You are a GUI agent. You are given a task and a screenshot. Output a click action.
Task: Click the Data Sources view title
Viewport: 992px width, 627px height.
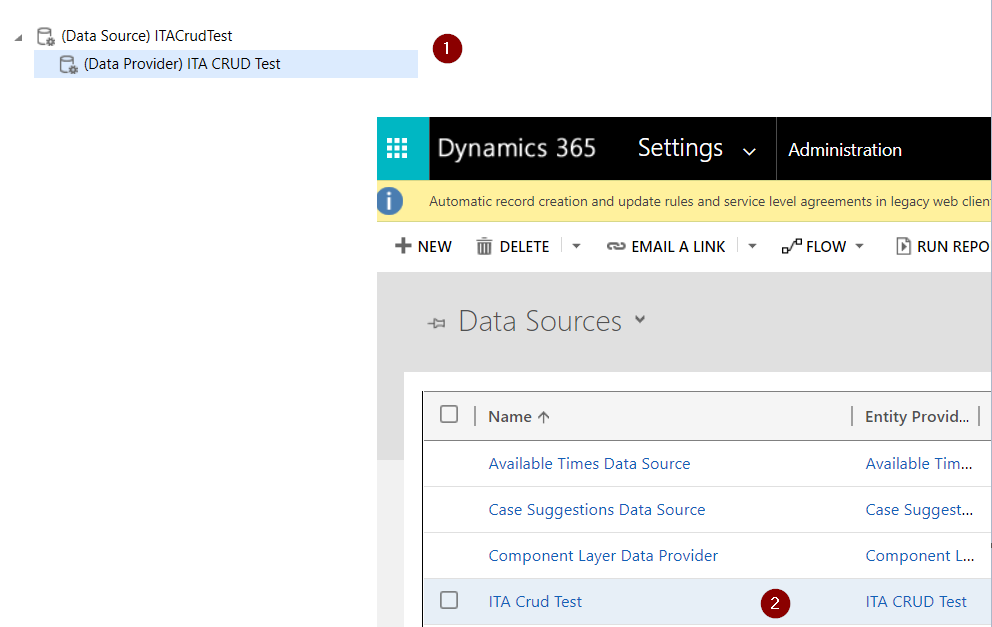click(x=540, y=321)
